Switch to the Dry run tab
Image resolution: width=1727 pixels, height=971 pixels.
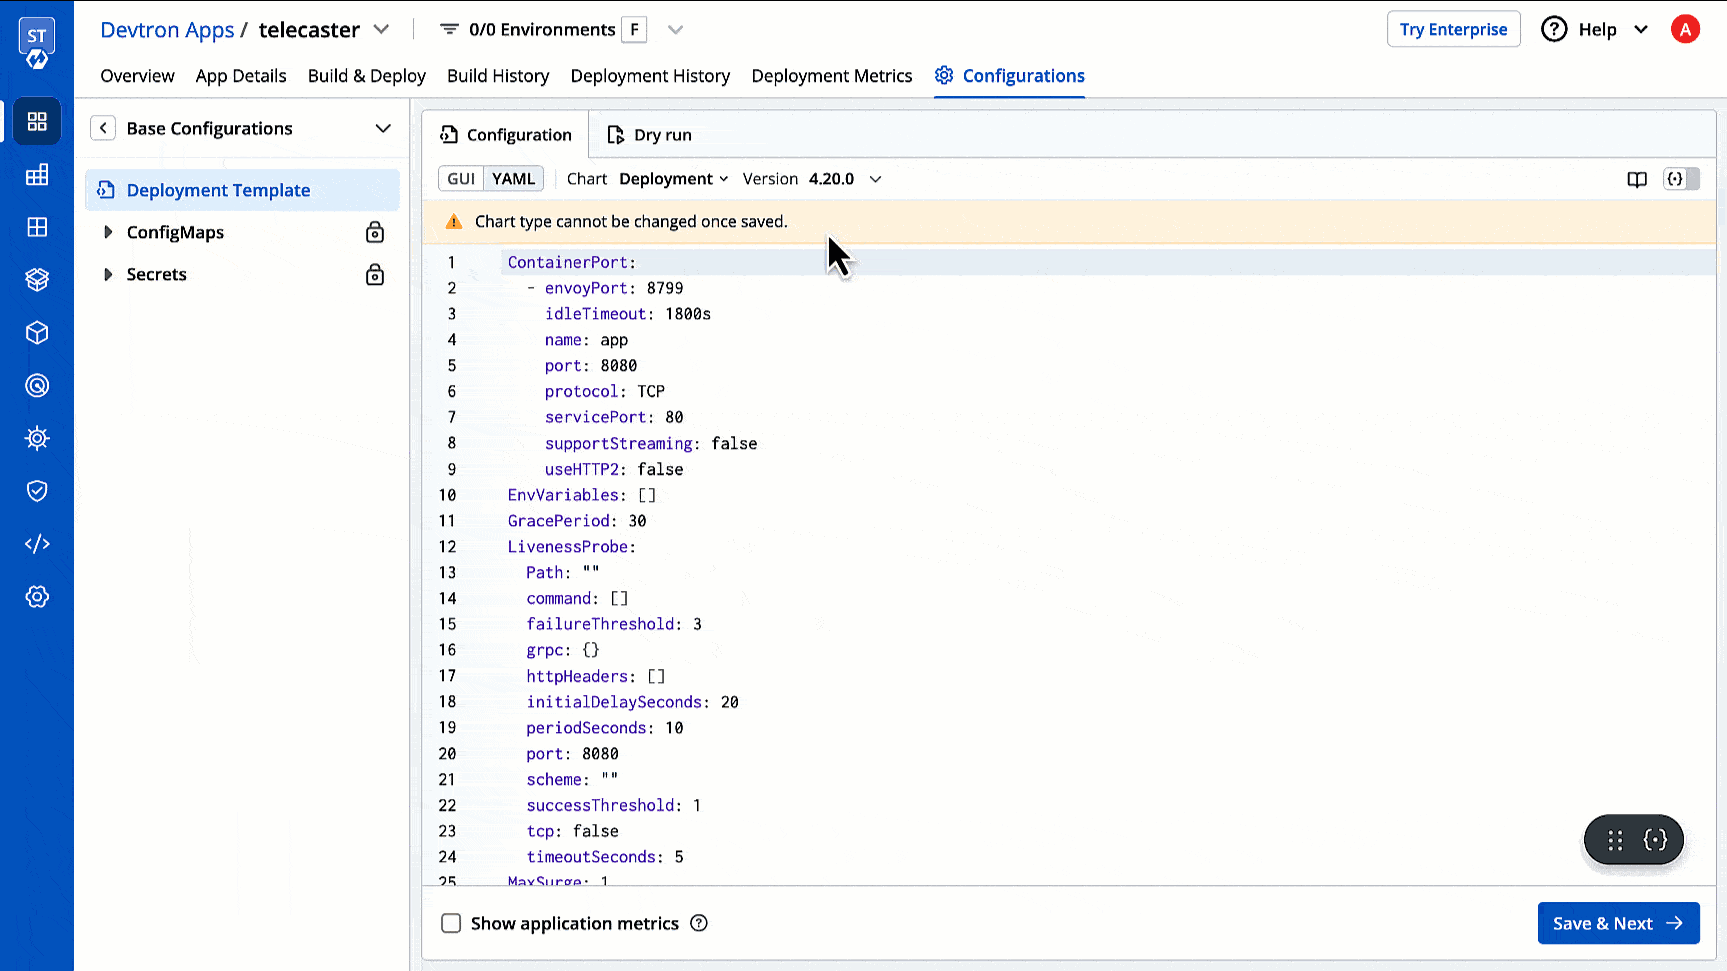pyautogui.click(x=650, y=135)
